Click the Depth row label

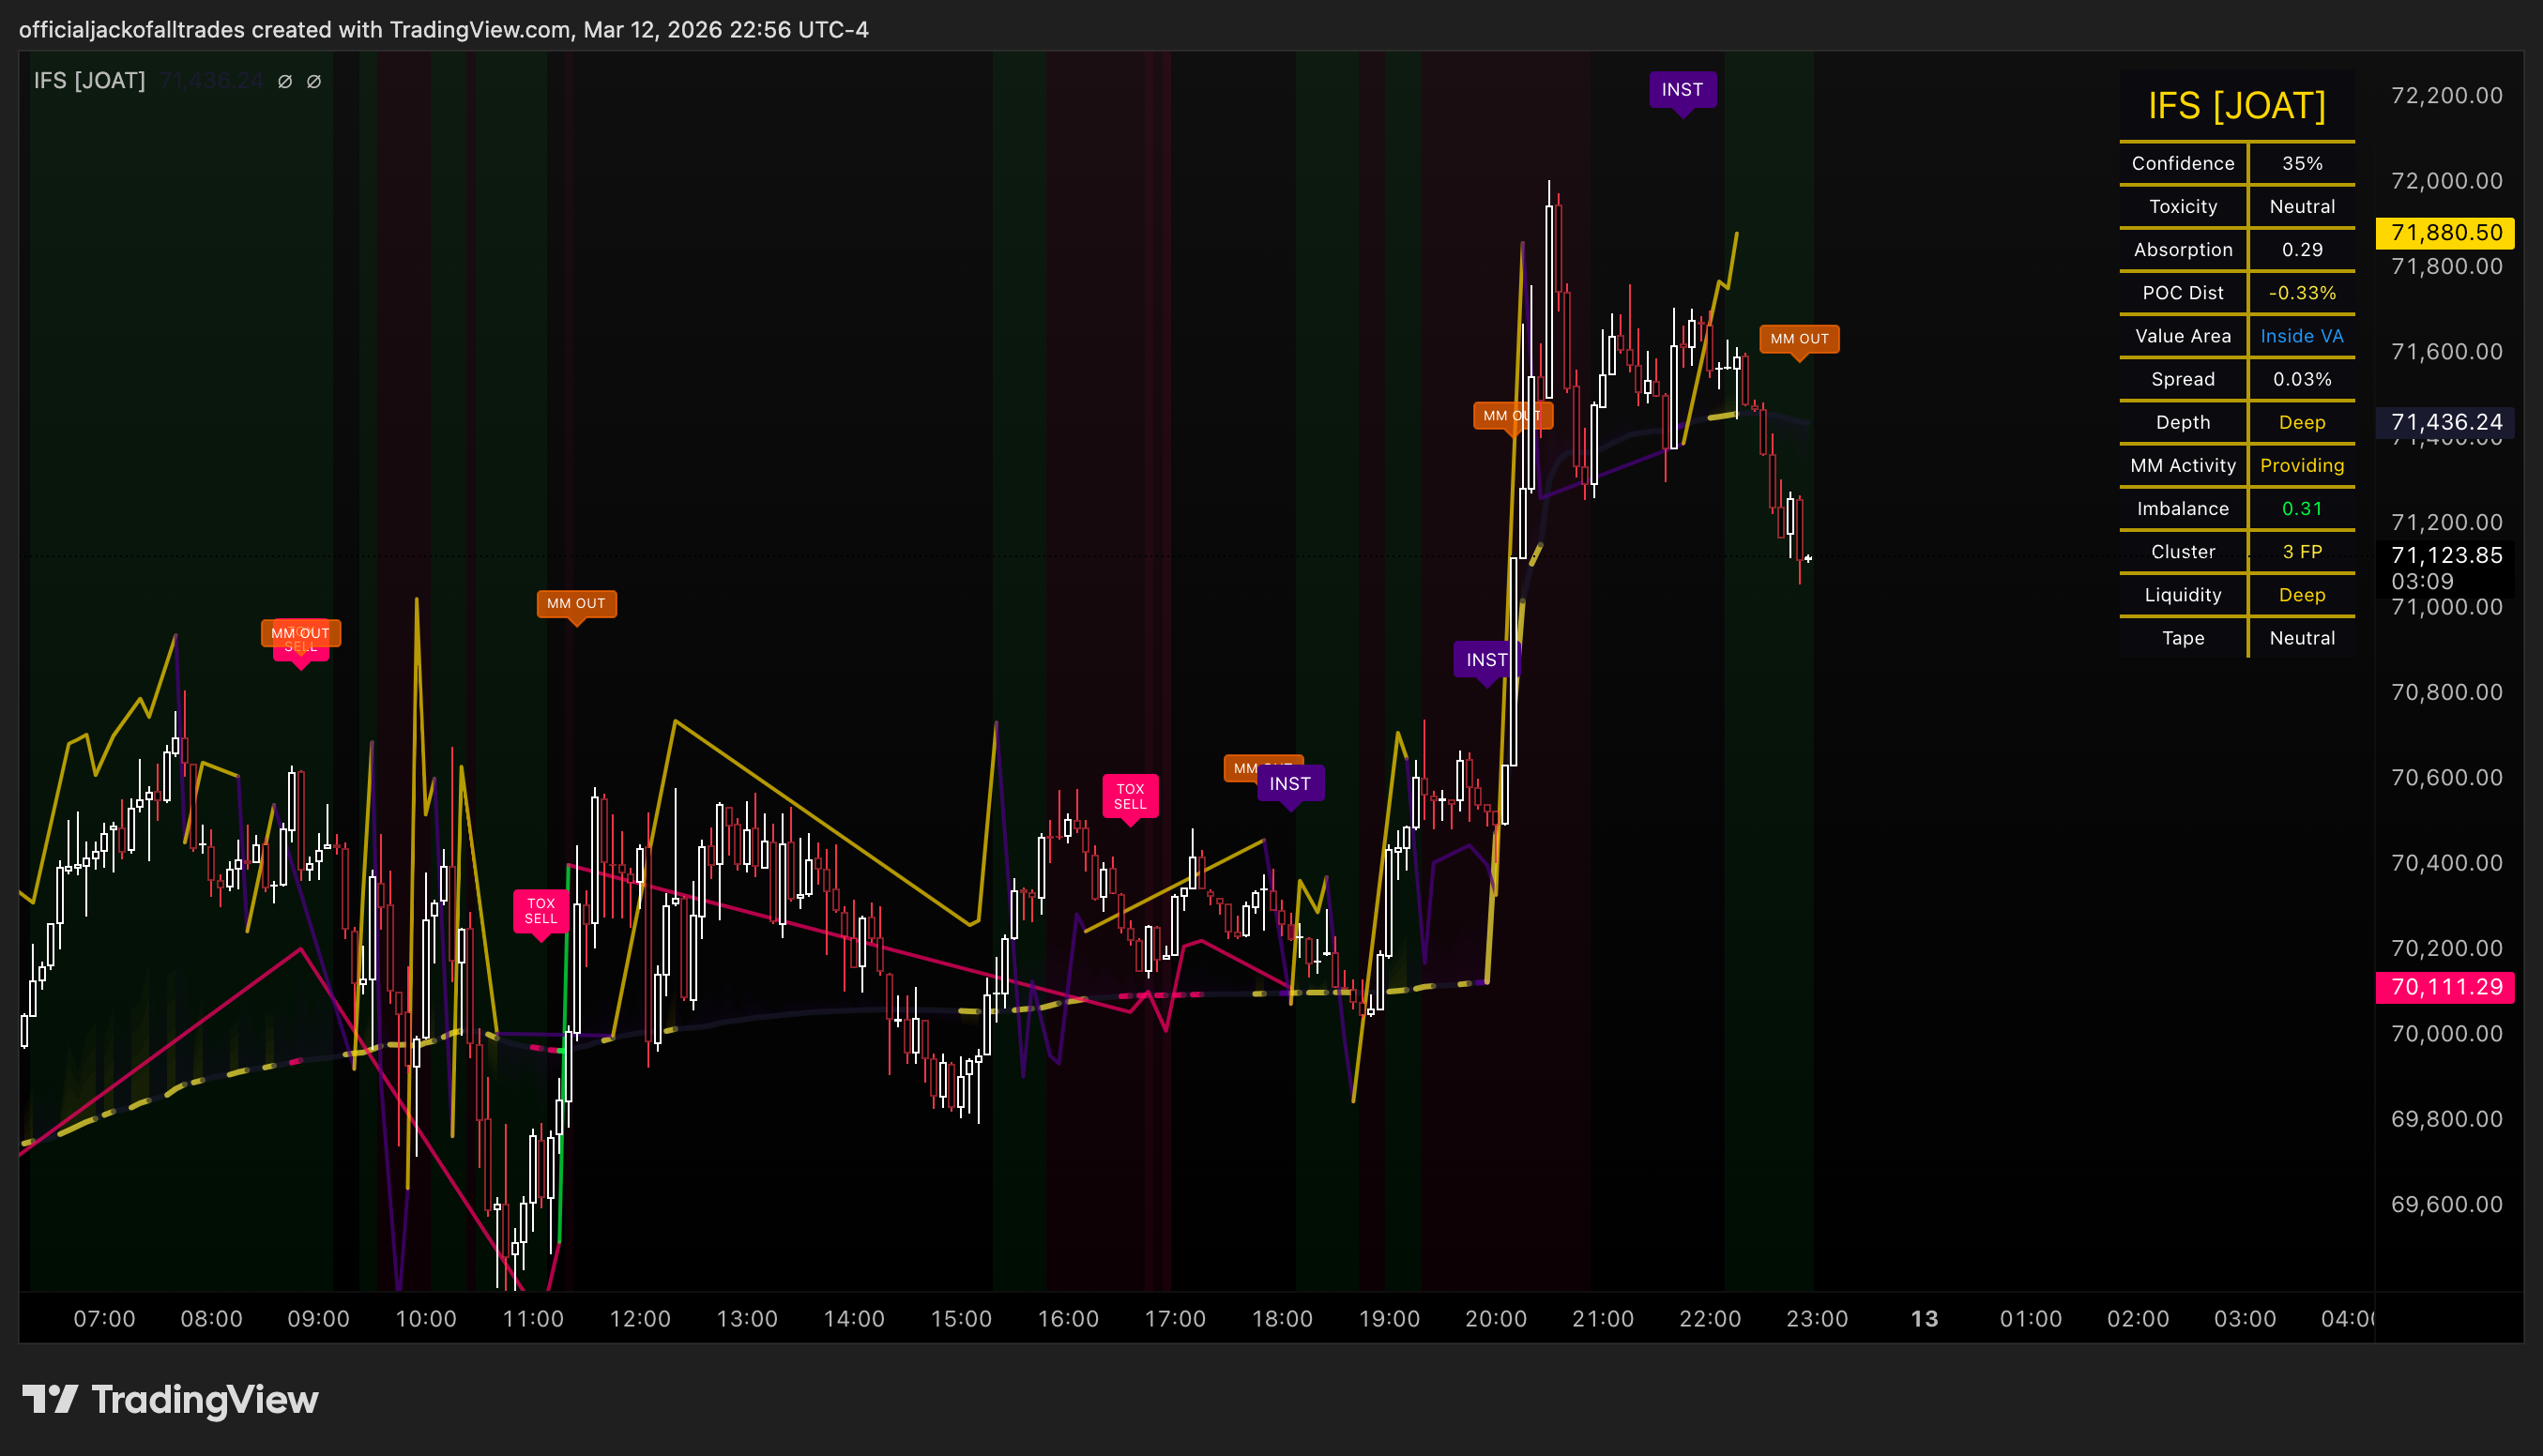2182,422
